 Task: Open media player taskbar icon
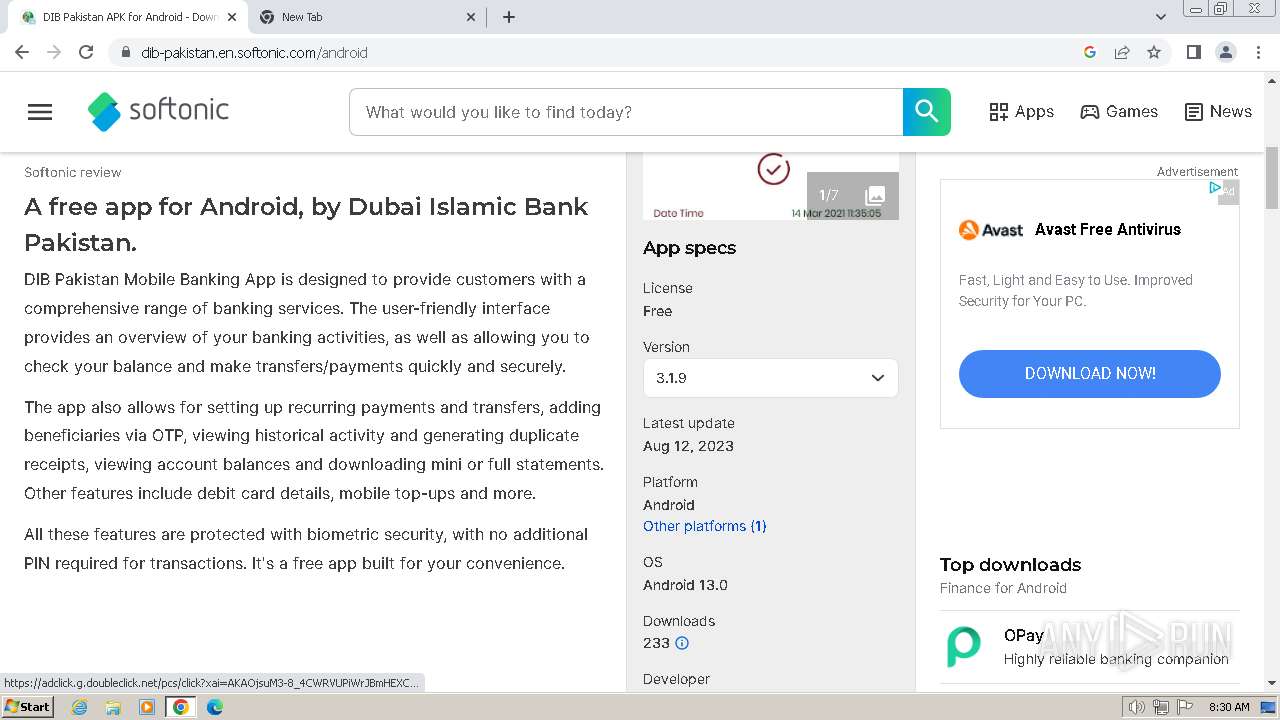coord(147,707)
